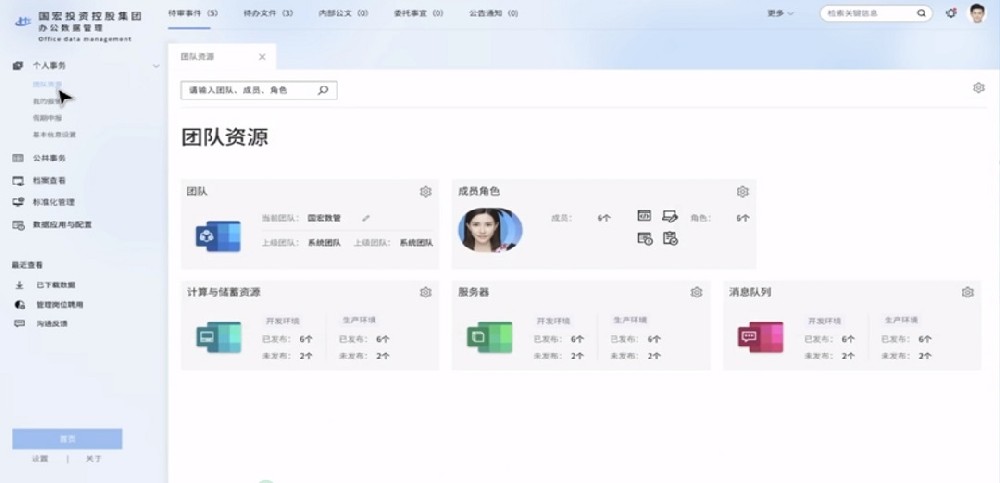Switch to 公告通知 (0) tab
1000x483 pixels.
click(494, 13)
